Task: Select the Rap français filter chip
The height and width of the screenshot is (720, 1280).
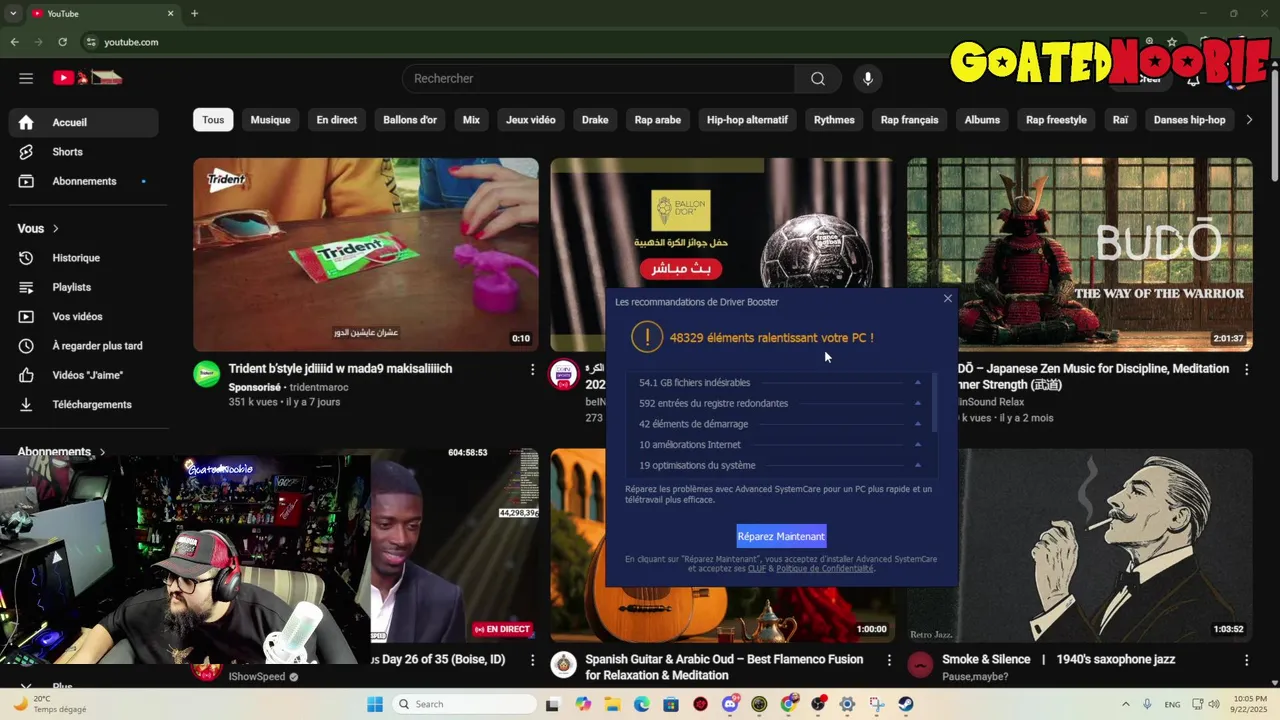Action: coord(909,120)
